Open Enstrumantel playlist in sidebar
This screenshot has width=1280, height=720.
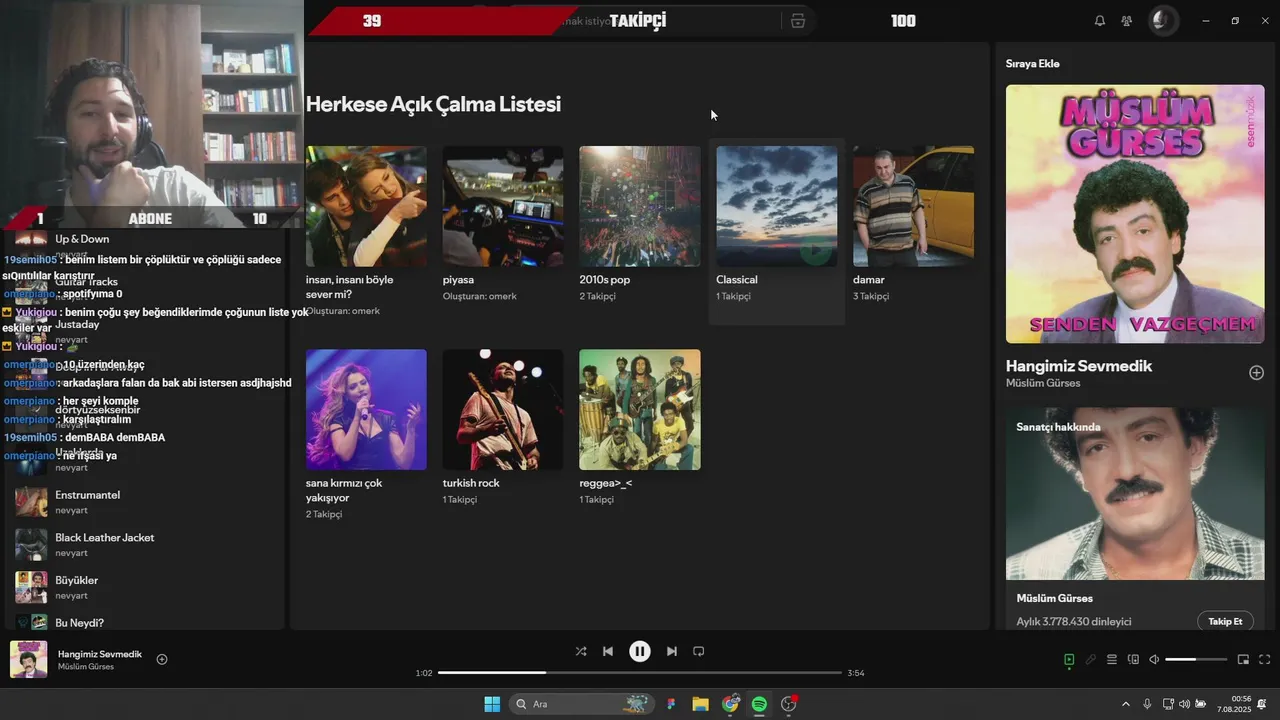[x=145, y=502]
